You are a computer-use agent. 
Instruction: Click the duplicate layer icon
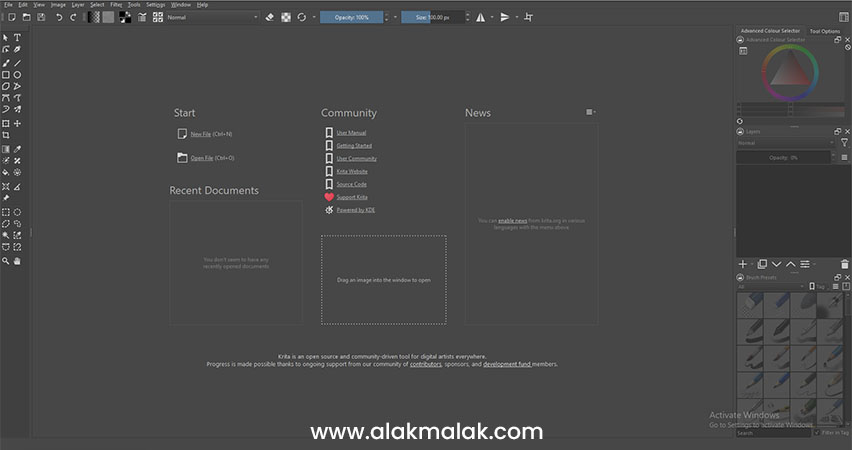762,264
